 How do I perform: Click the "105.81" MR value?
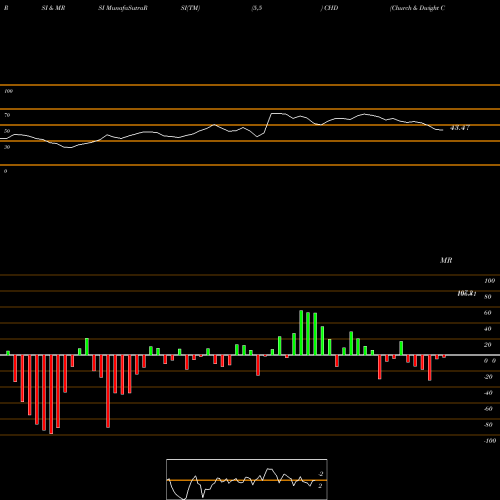coord(467,294)
